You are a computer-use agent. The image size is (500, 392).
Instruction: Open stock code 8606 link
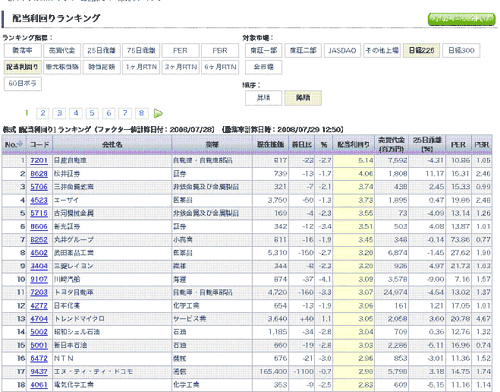pyautogui.click(x=39, y=227)
